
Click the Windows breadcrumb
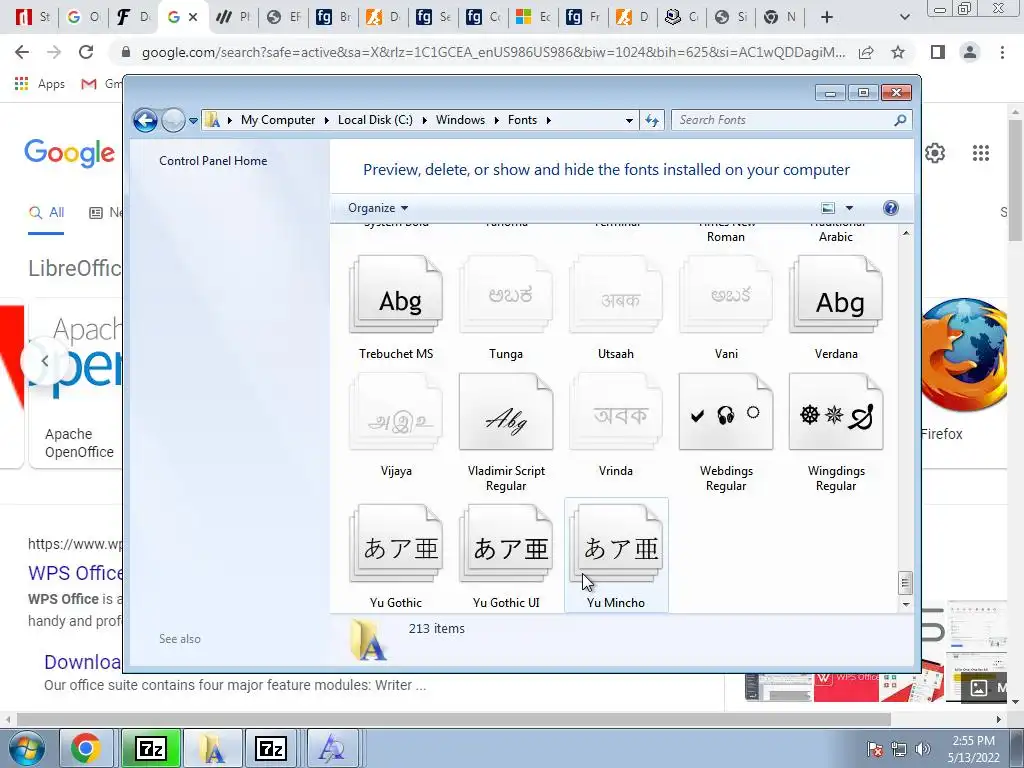click(460, 120)
